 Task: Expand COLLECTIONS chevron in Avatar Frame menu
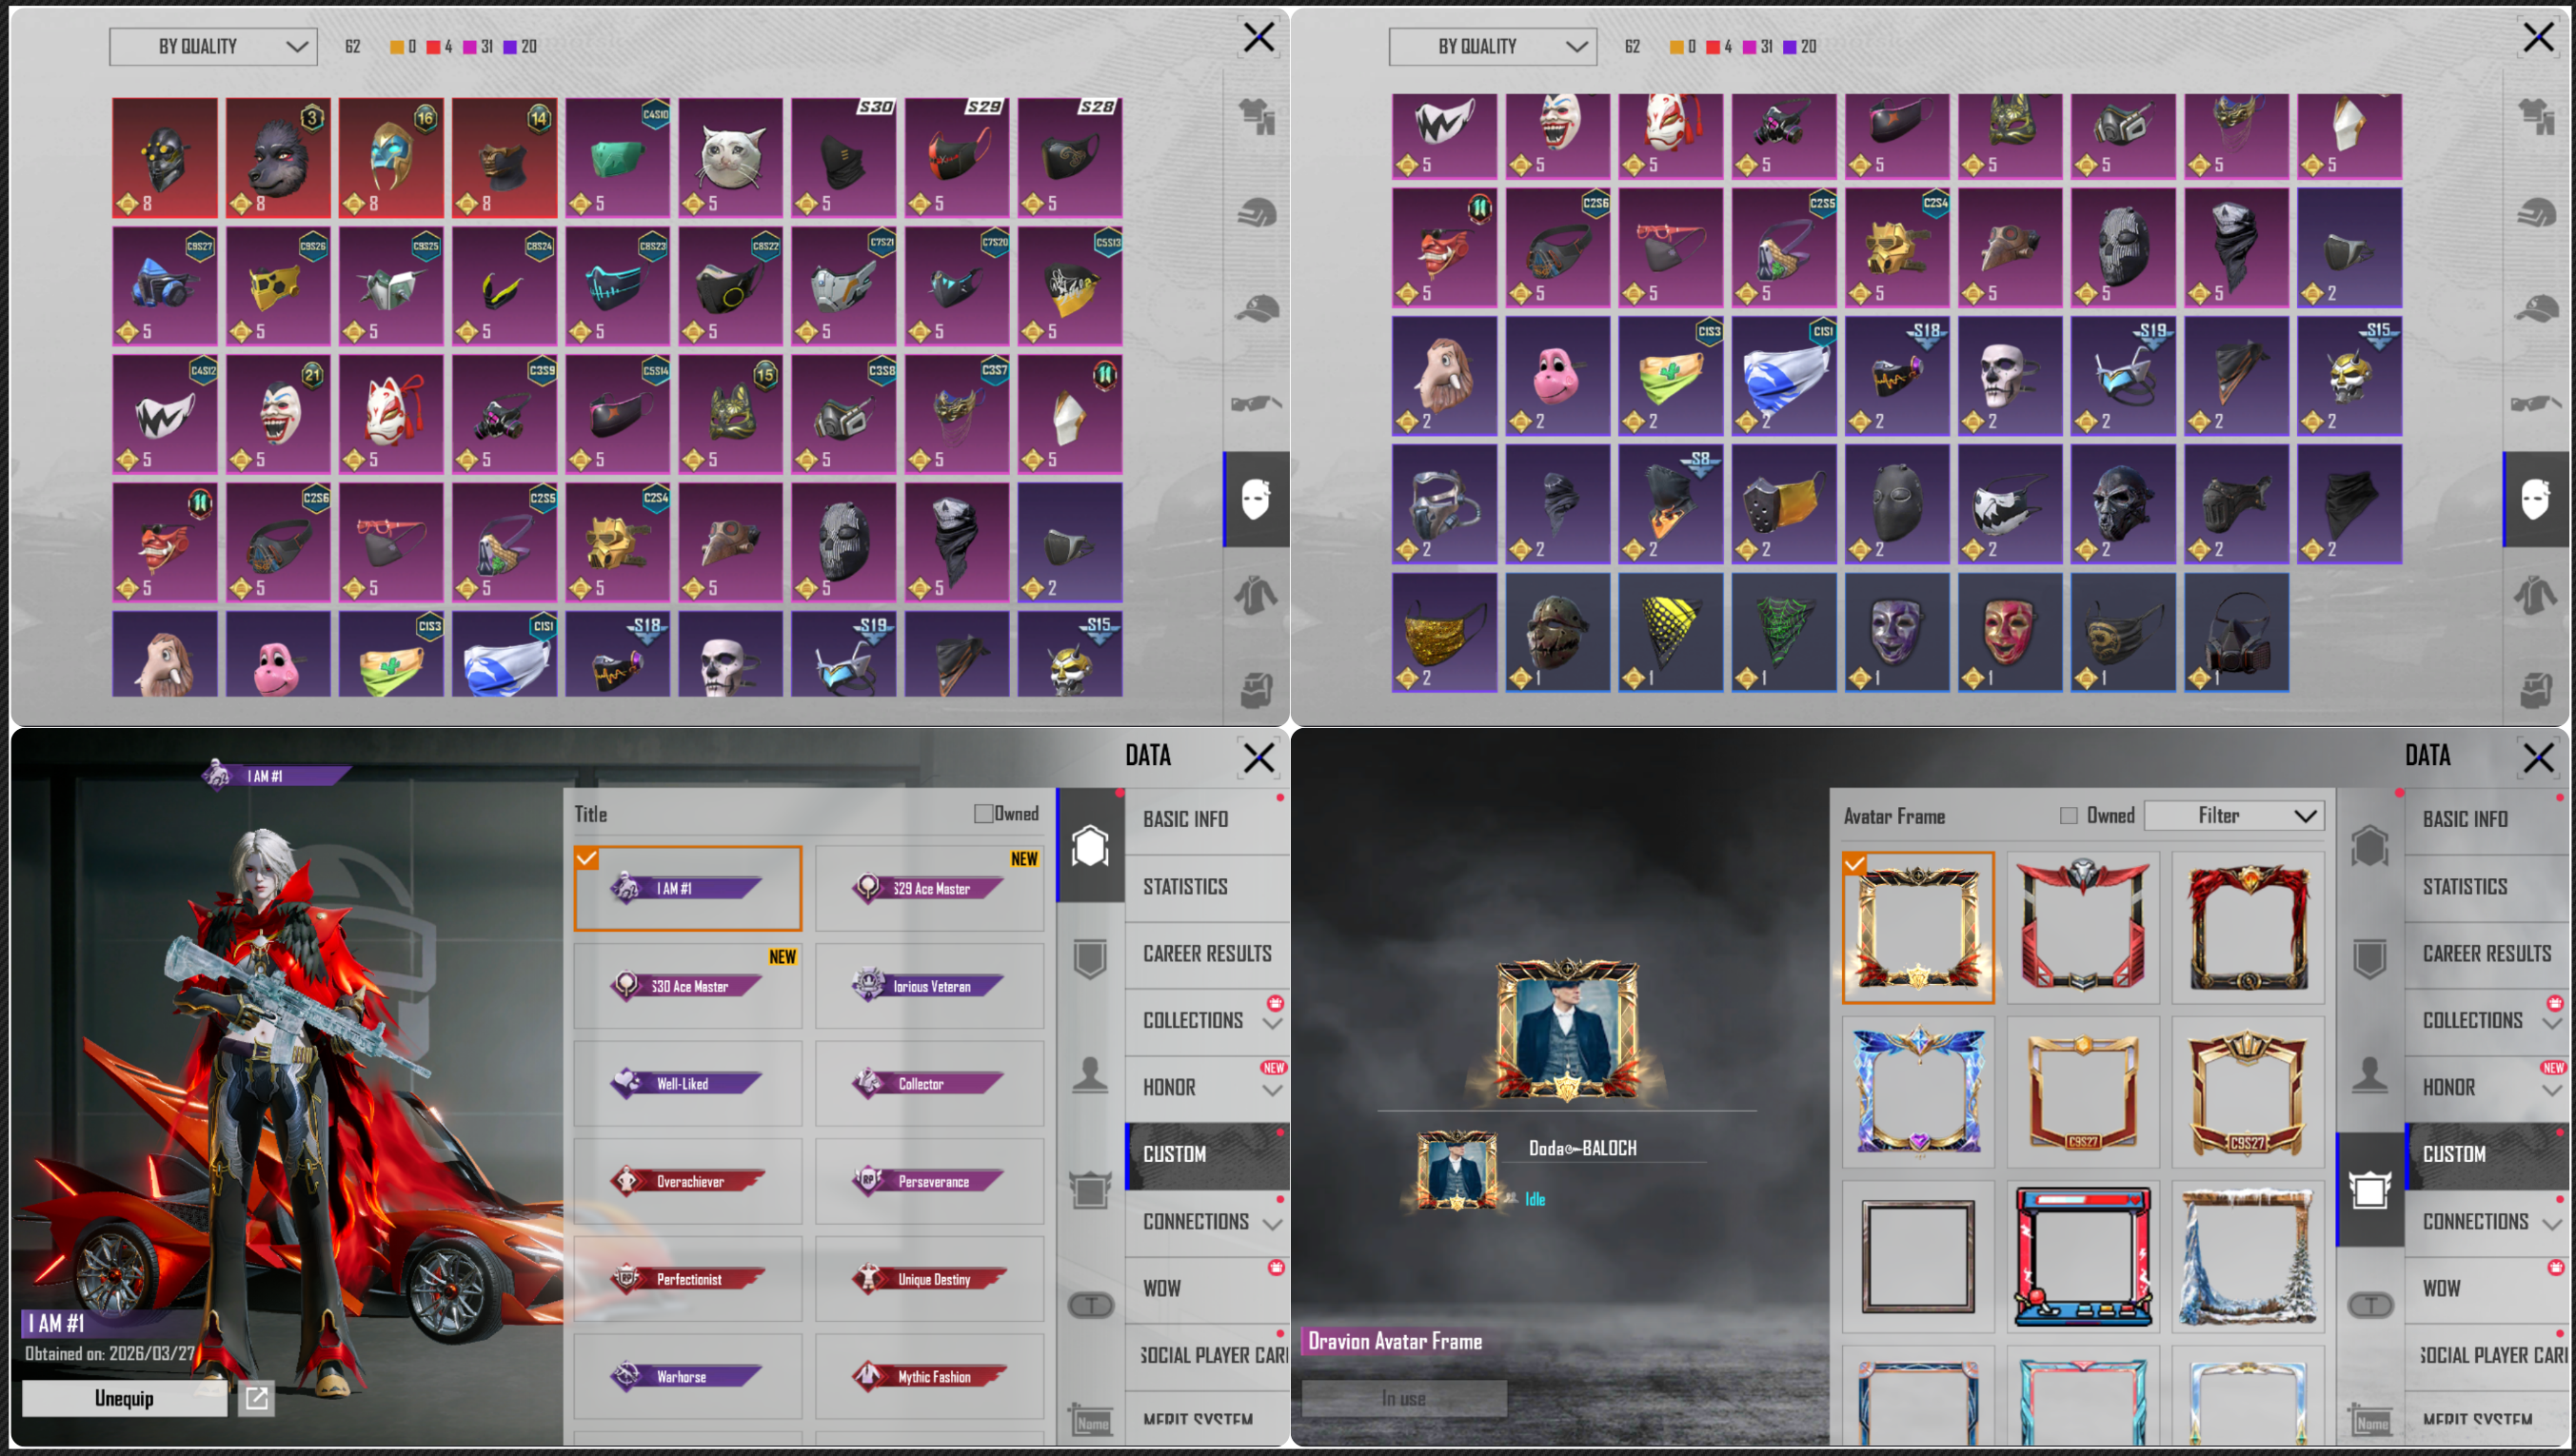point(2552,1024)
